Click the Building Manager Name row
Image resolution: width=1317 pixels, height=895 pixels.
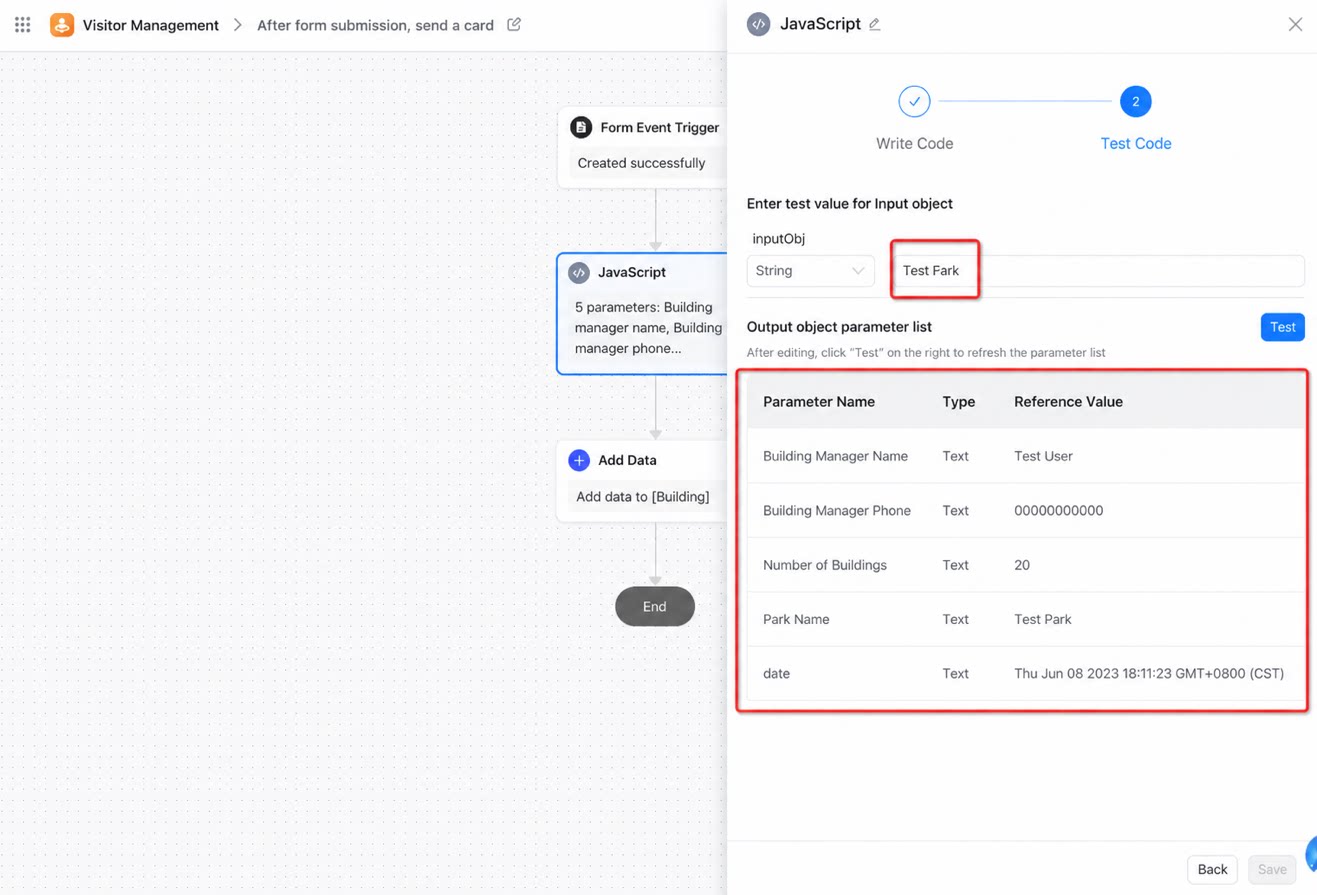click(x=1026, y=456)
